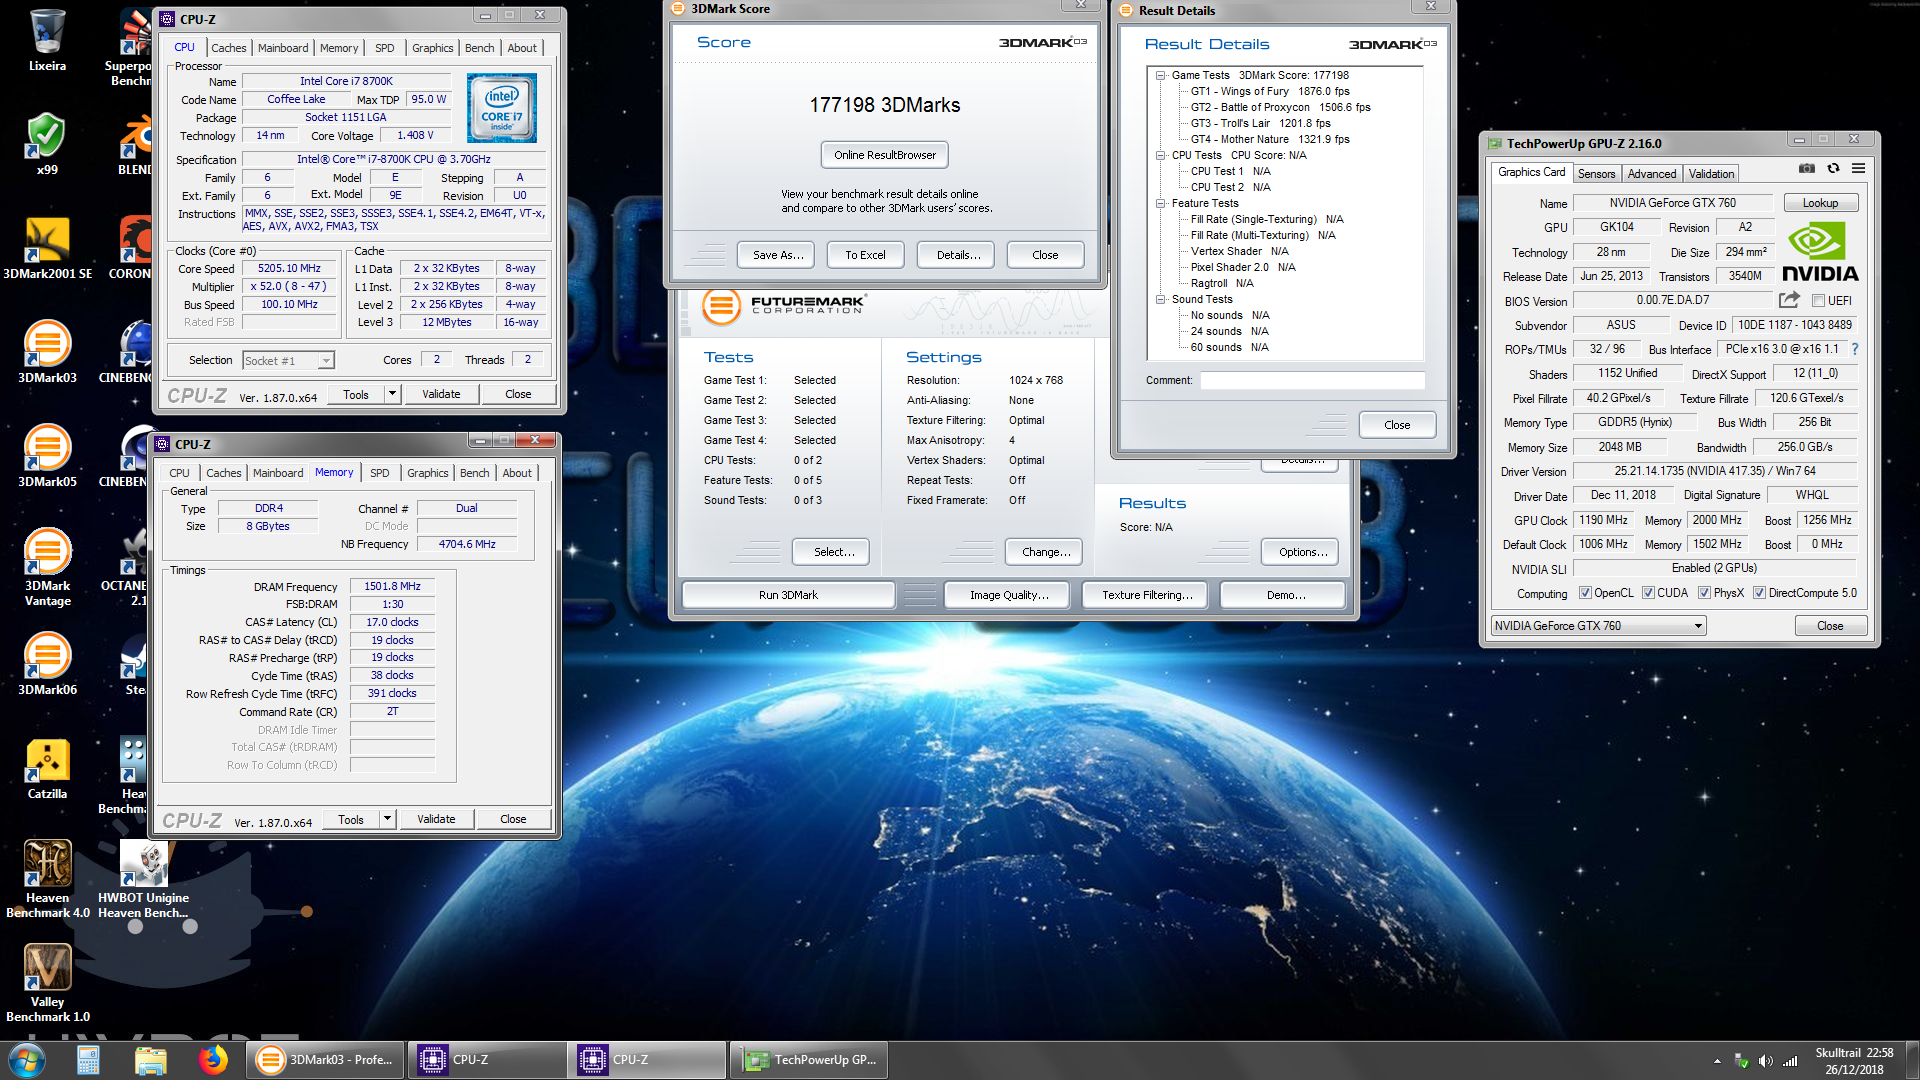Screen dimensions: 1920x1080
Task: Open the SPD tab in the CPU-Z Memory window
Action: click(380, 473)
